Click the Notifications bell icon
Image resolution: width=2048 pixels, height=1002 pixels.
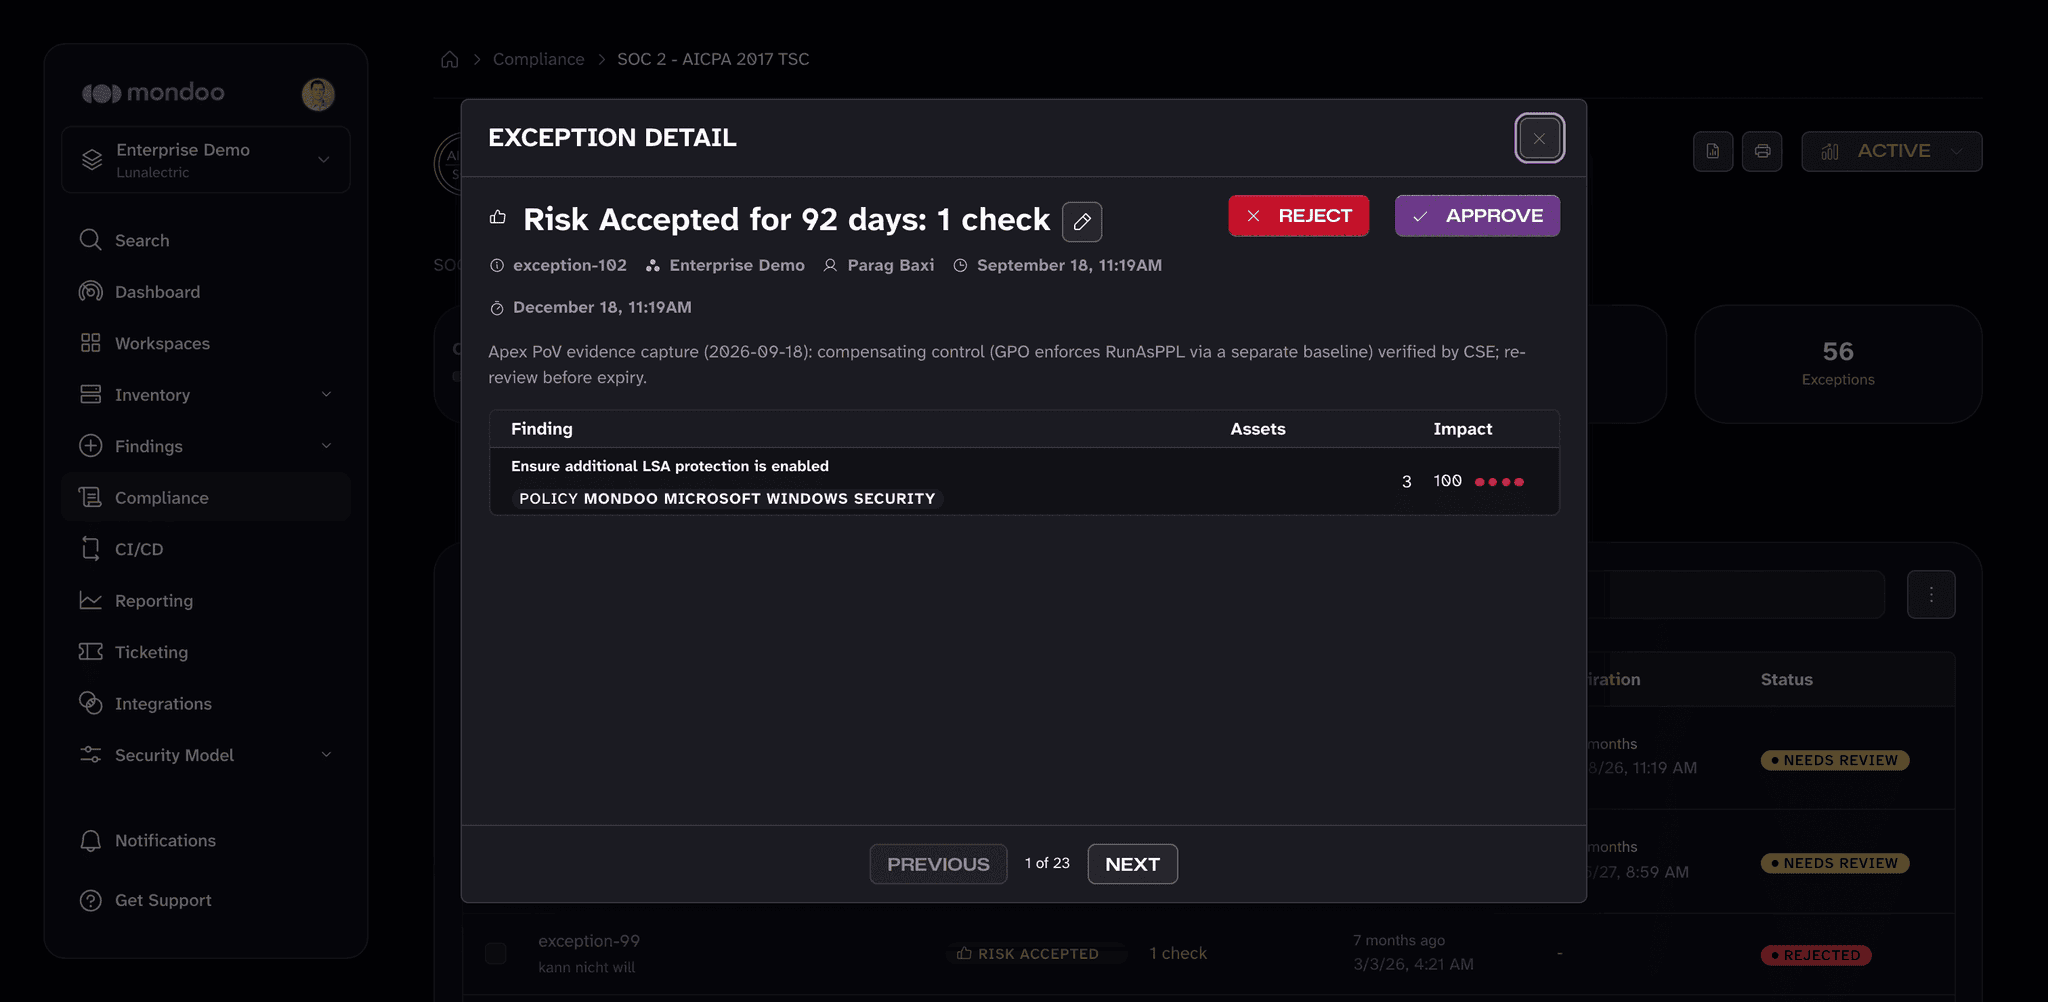coord(90,841)
